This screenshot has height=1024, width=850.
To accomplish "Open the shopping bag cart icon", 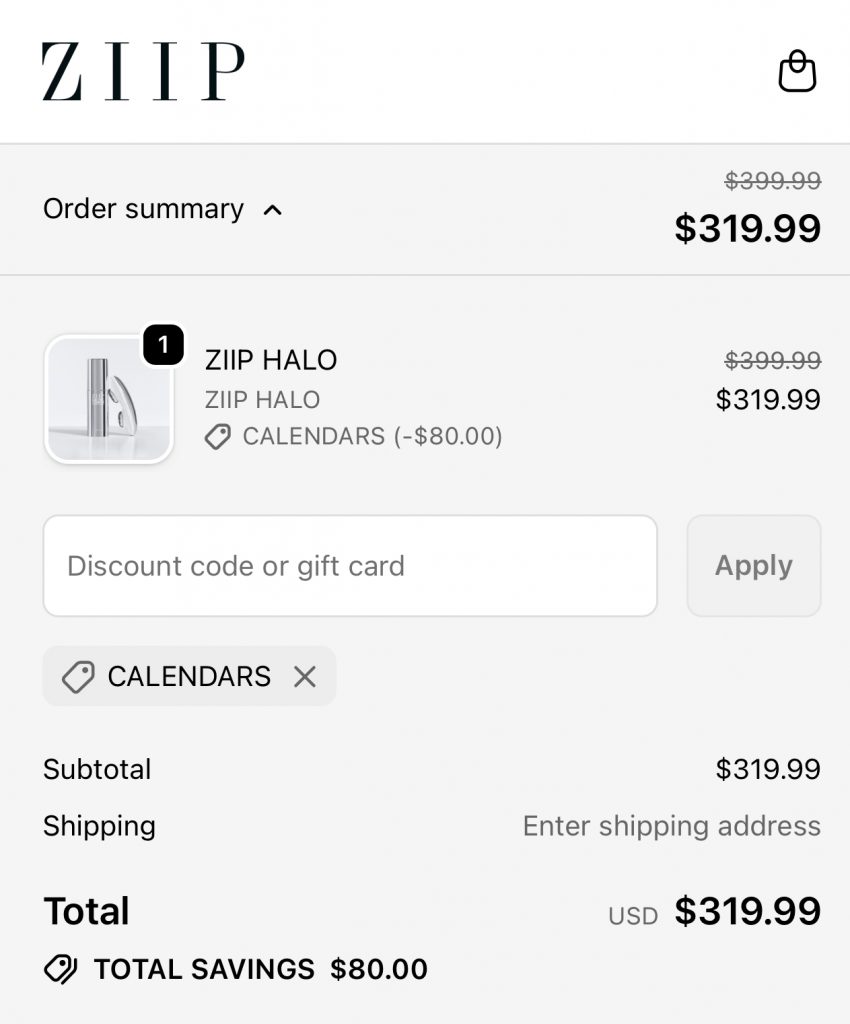I will coord(797,72).
